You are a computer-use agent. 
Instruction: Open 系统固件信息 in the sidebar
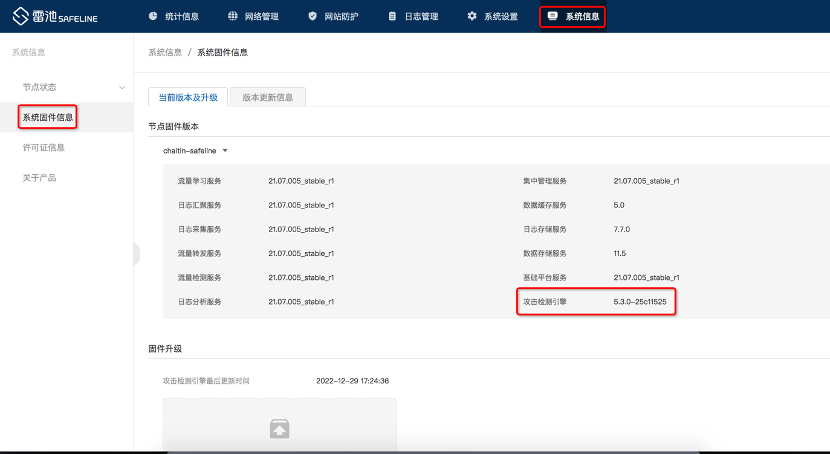(x=48, y=118)
